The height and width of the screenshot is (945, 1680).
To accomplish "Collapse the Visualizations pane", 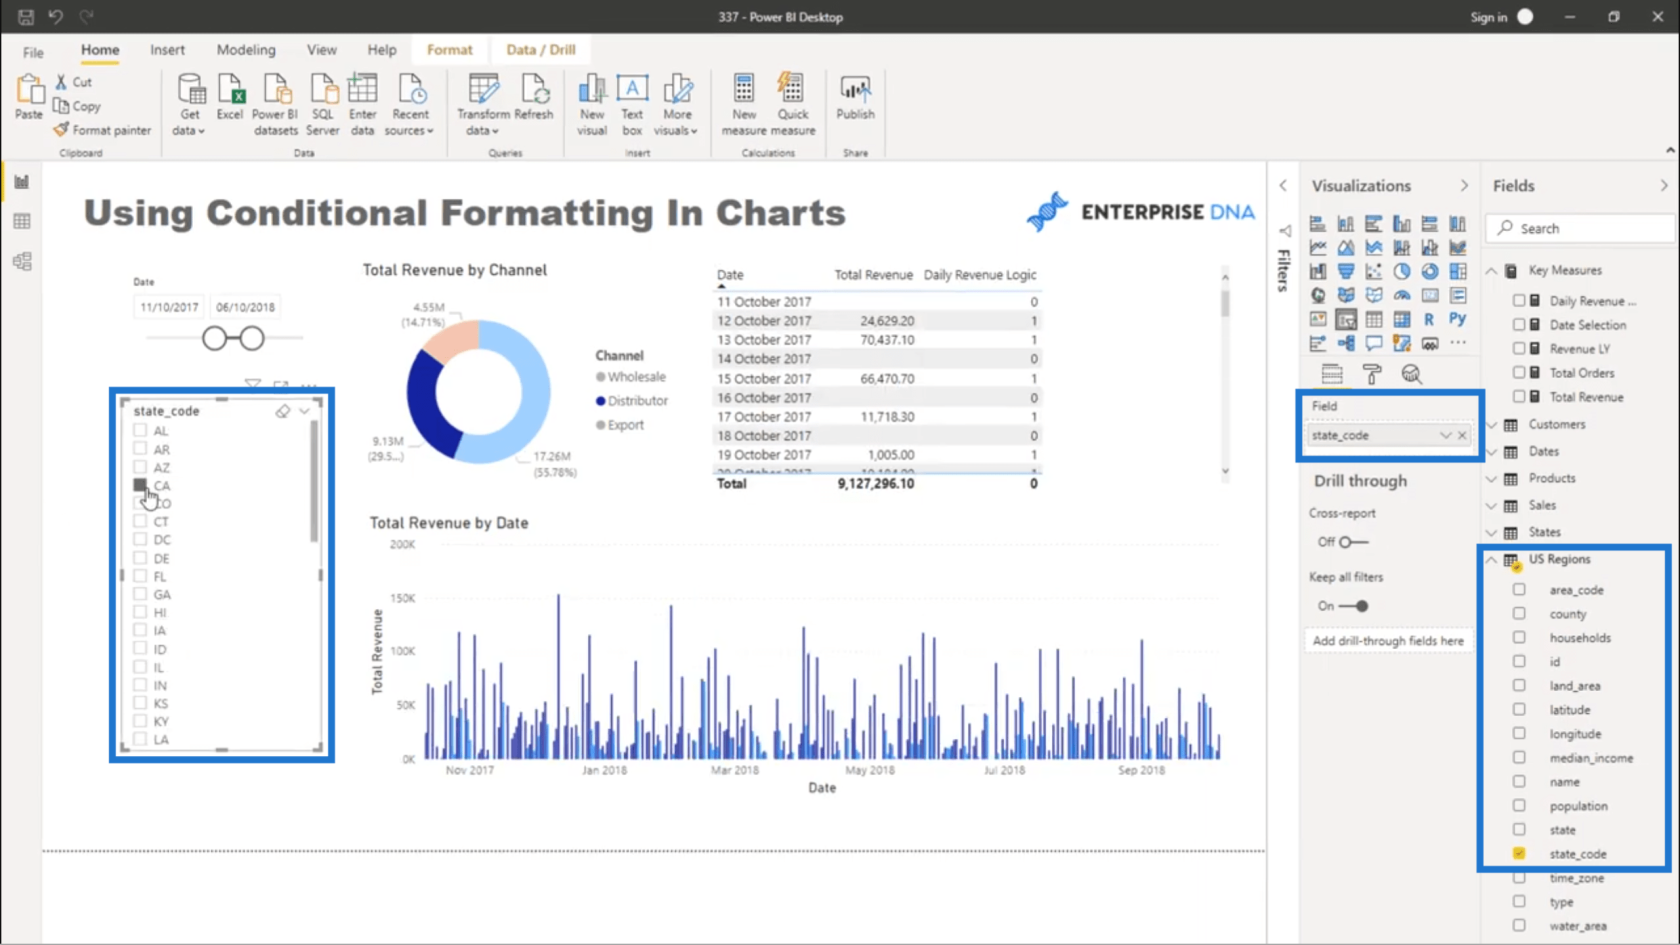I will click(1464, 186).
